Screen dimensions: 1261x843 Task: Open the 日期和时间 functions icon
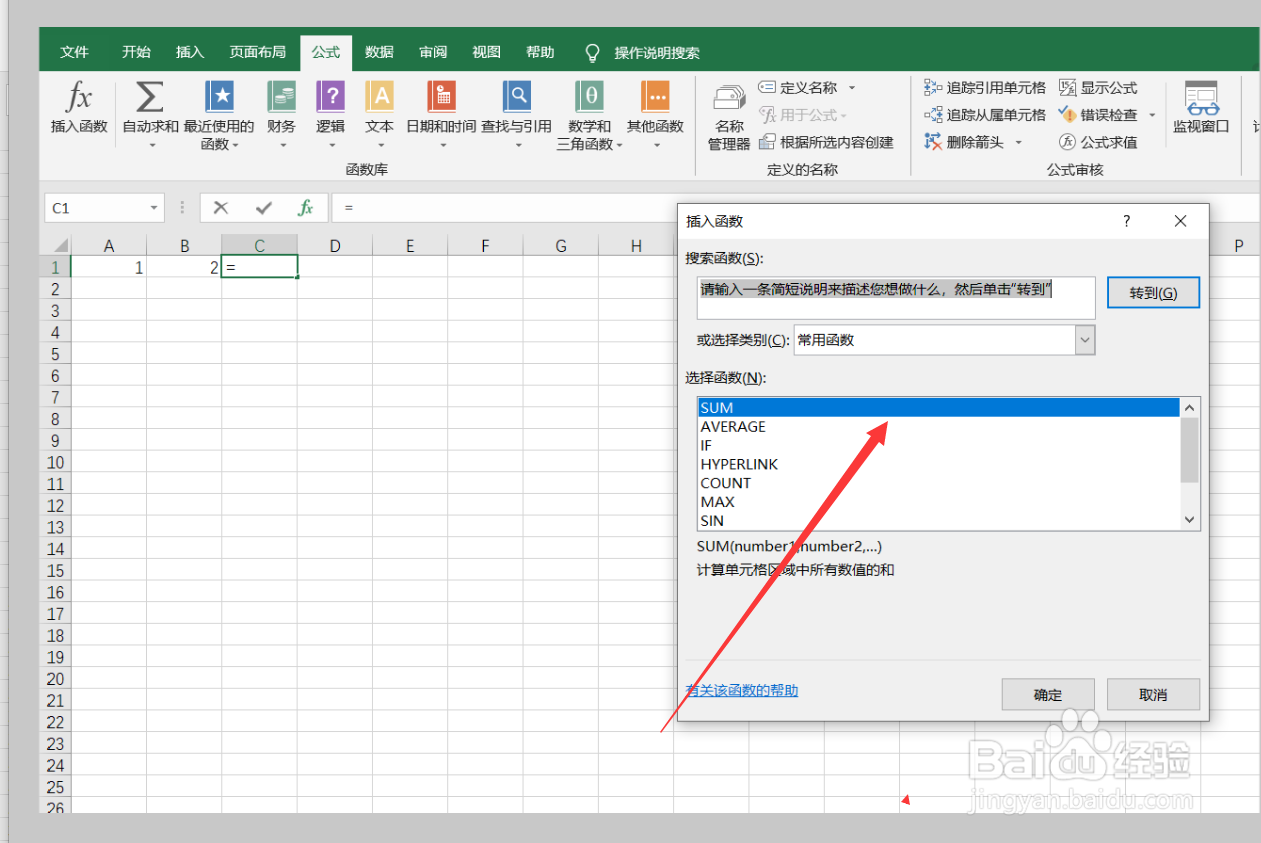tap(442, 110)
